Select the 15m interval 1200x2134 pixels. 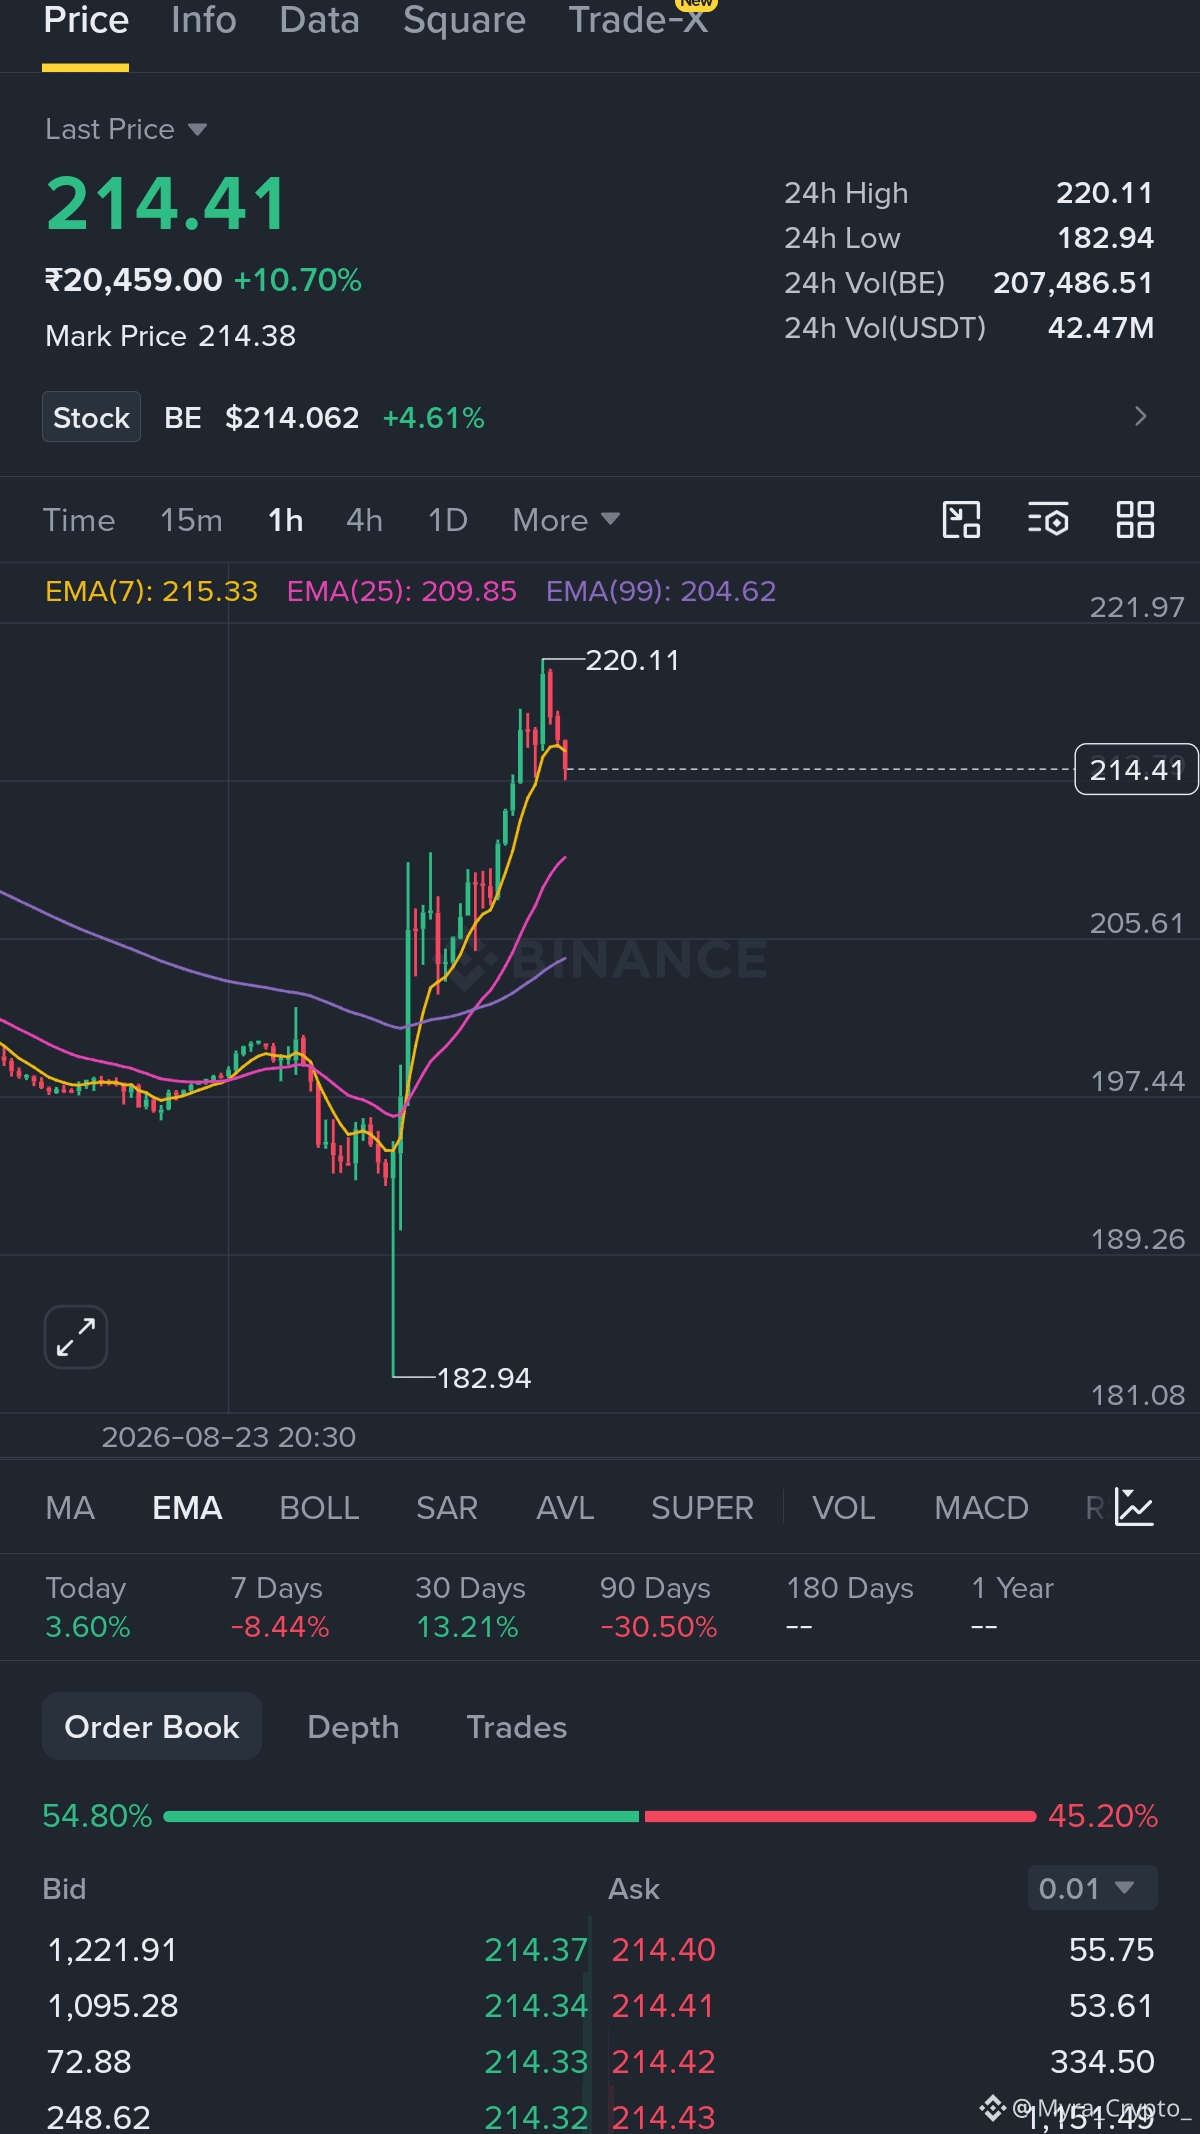click(x=191, y=520)
